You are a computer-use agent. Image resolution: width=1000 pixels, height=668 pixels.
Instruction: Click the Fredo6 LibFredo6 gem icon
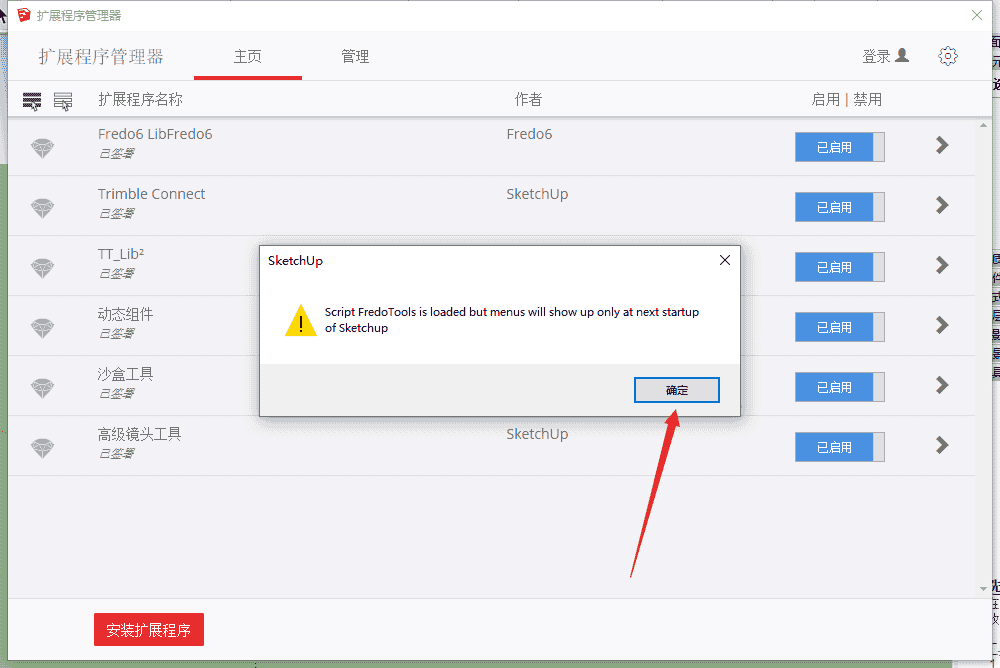tap(43, 148)
